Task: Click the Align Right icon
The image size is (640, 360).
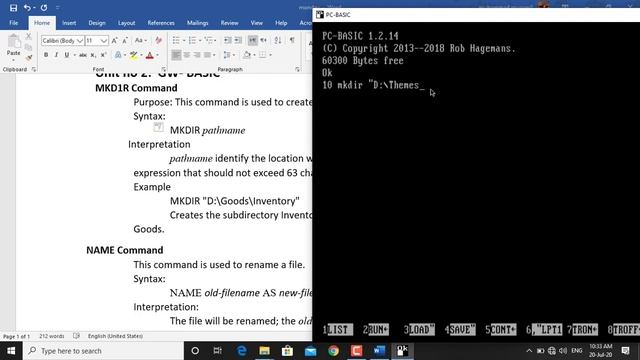Action: coord(197,55)
